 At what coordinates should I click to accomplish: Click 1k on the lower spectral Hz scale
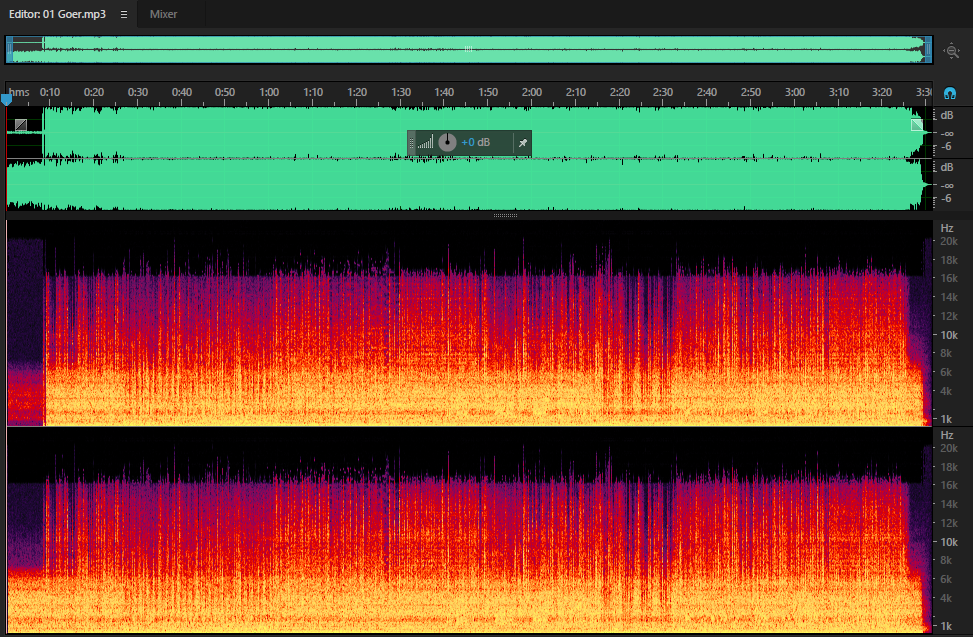pyautogui.click(x=946, y=626)
